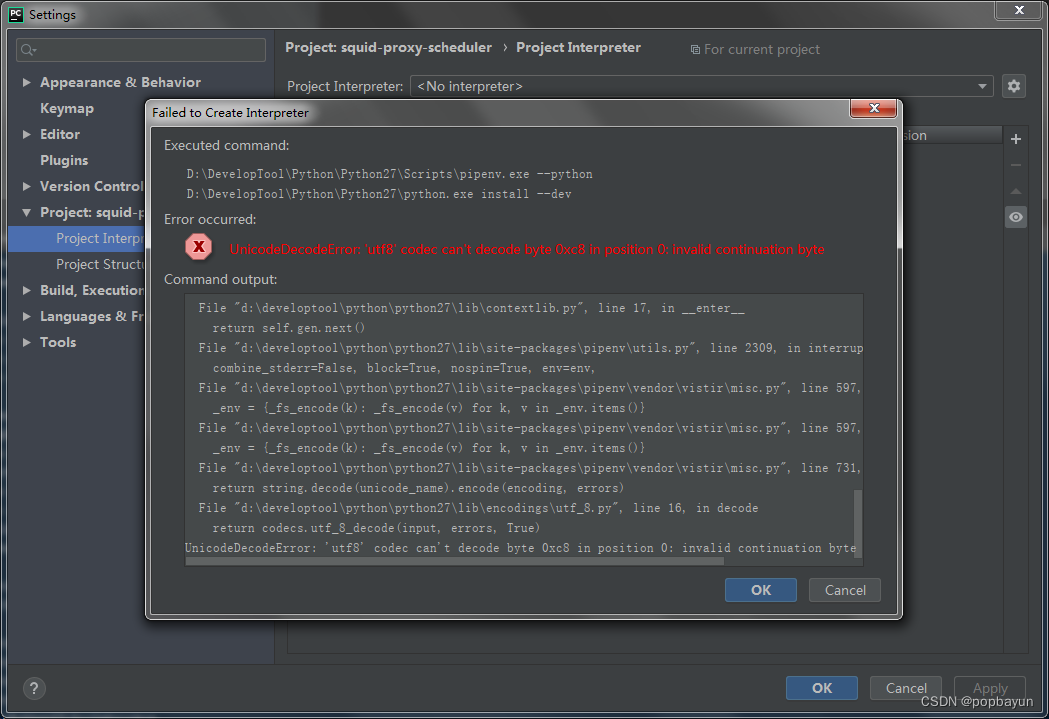Click Project: squid-proxy-scheduler breadcrumb

388,47
